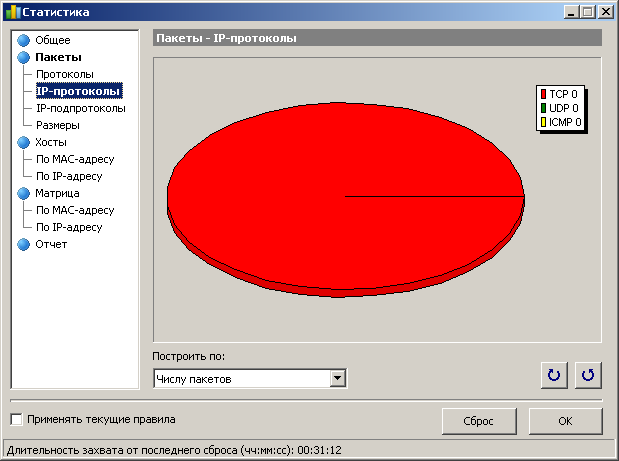Select Протоколы under Пакеты
The height and width of the screenshot is (461, 619).
coord(65,74)
